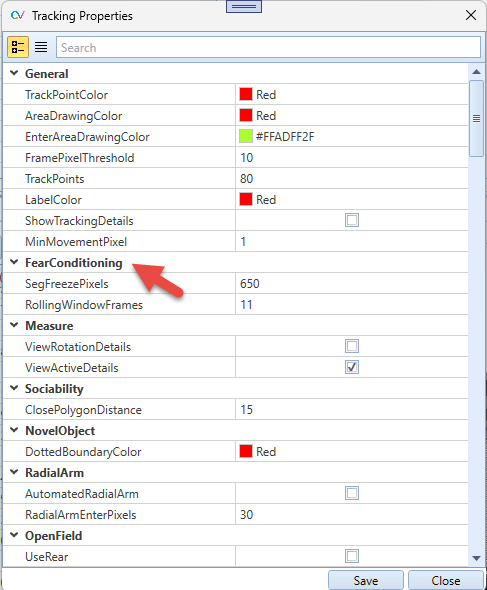Collapse the General category

[x=14, y=73]
